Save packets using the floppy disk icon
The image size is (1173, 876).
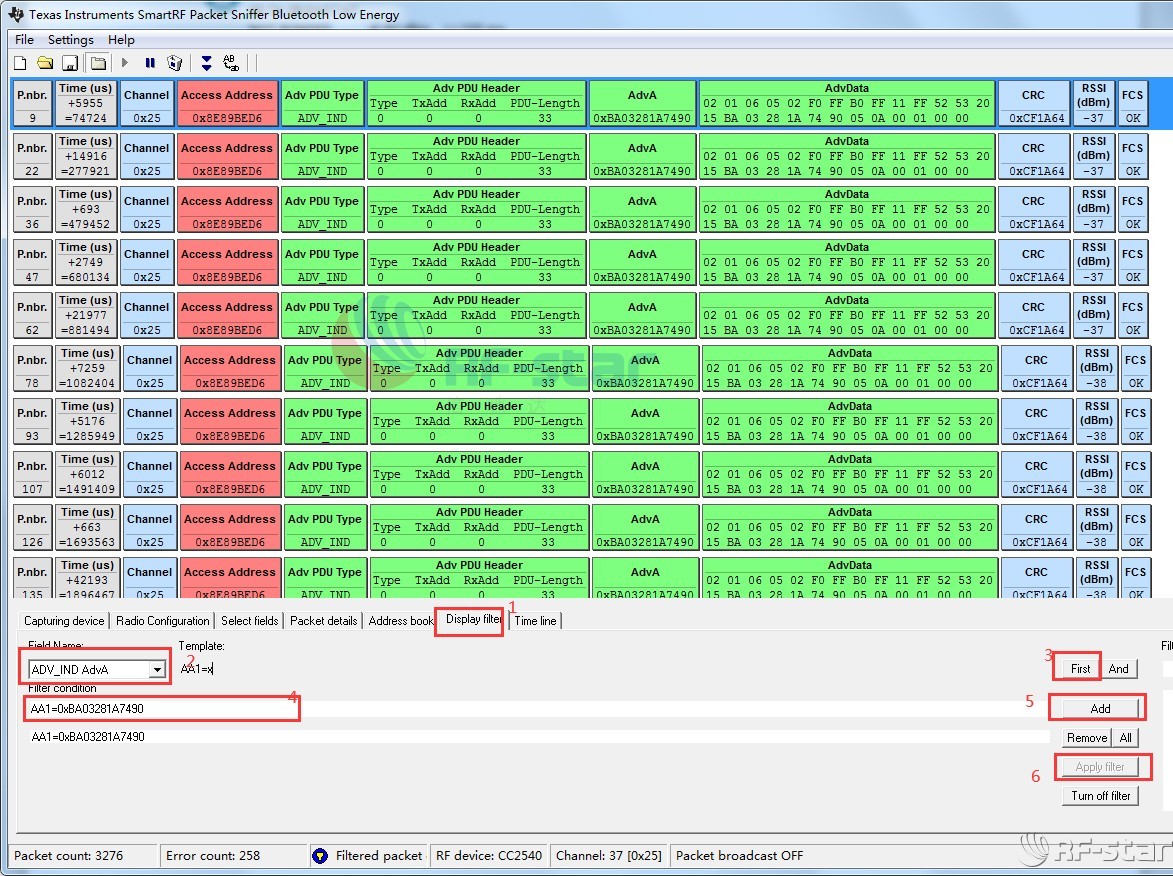pyautogui.click(x=70, y=63)
